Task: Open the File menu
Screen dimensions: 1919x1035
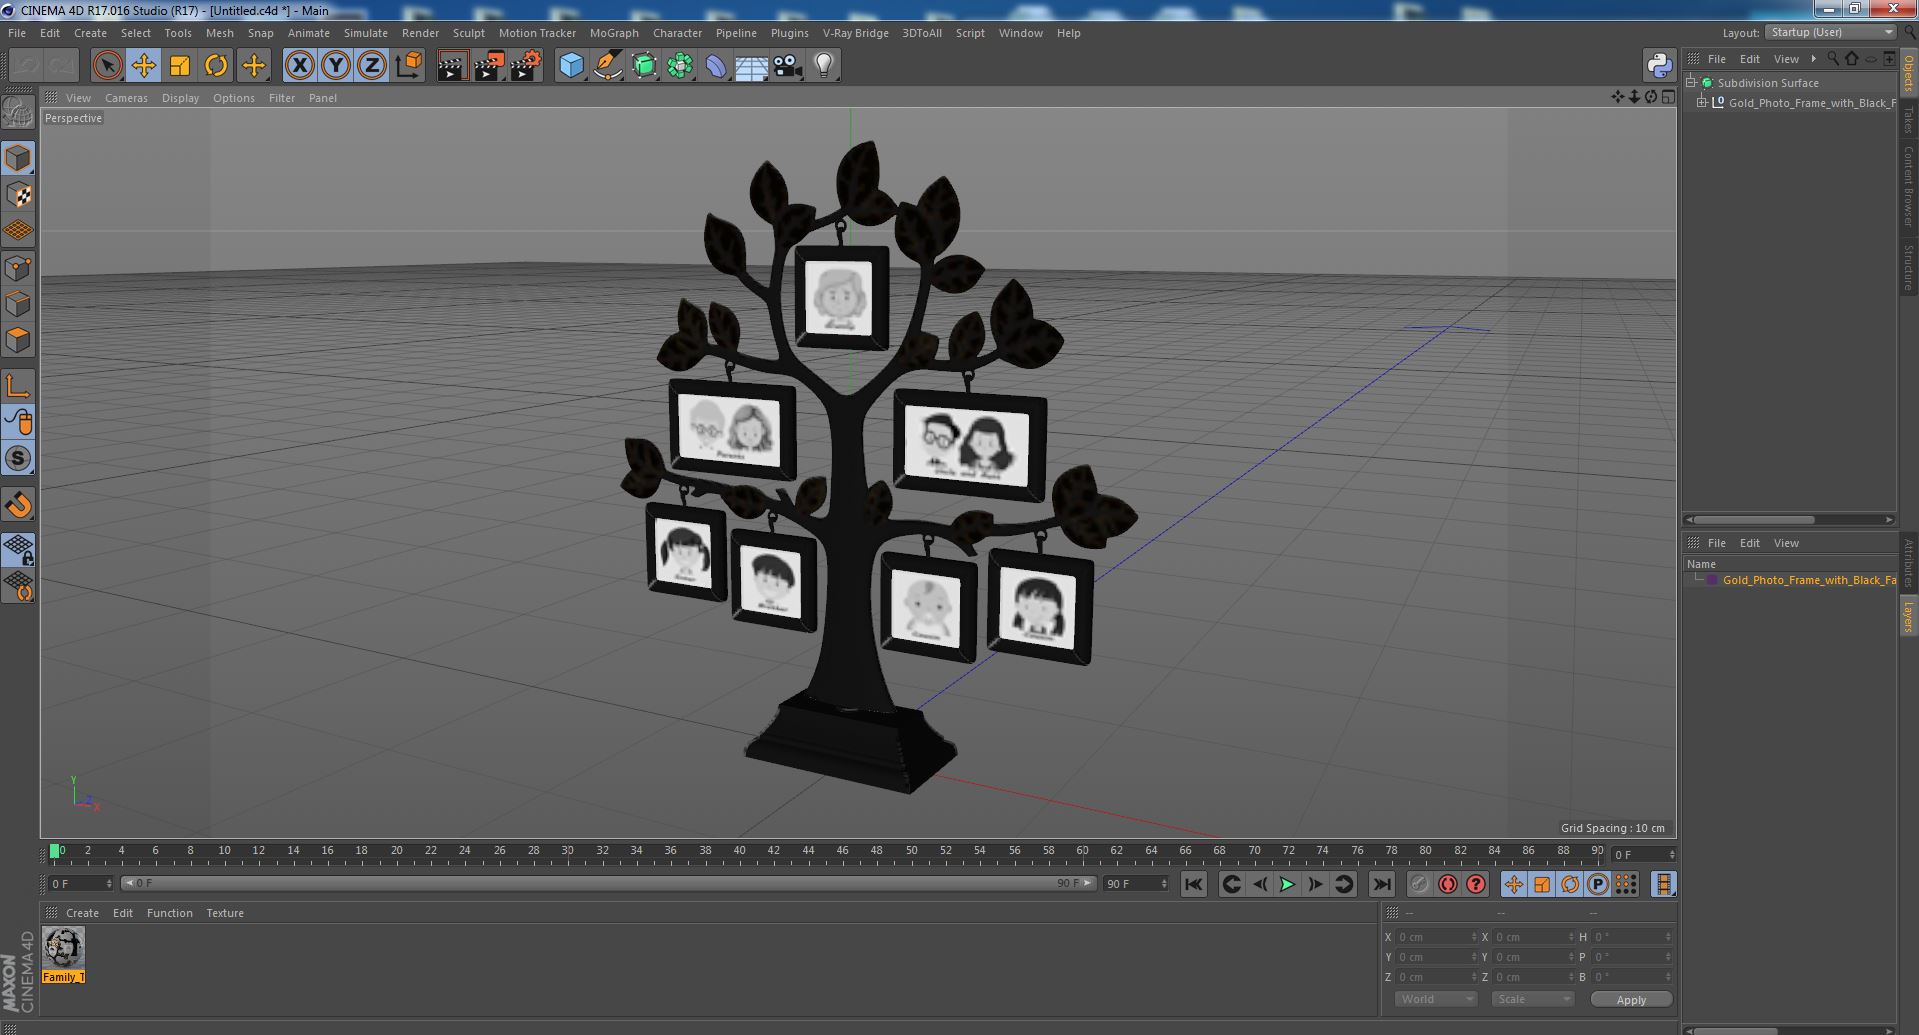Action: pos(17,33)
